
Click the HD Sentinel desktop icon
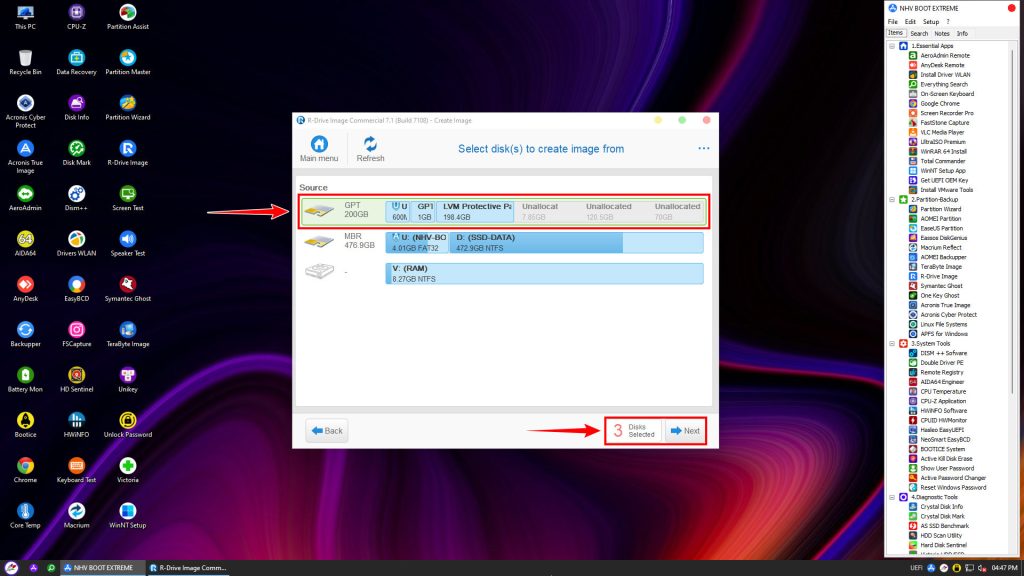coord(76,379)
